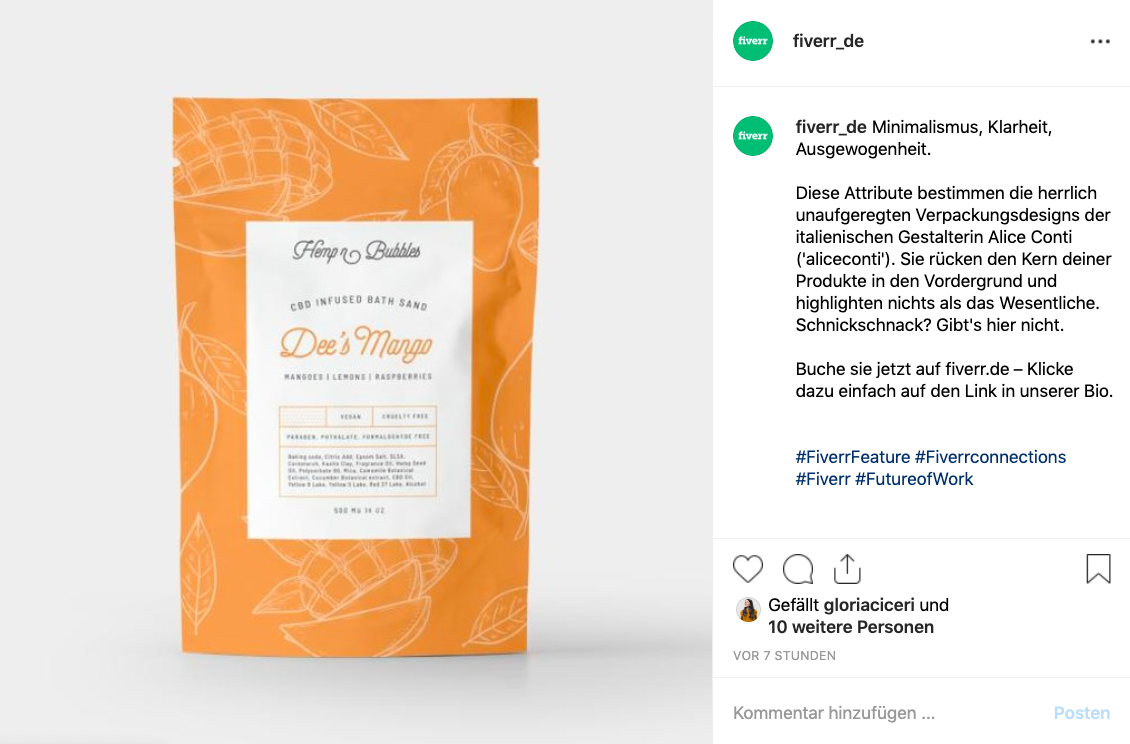Show the 10 weitere Personen likes list

[850, 627]
